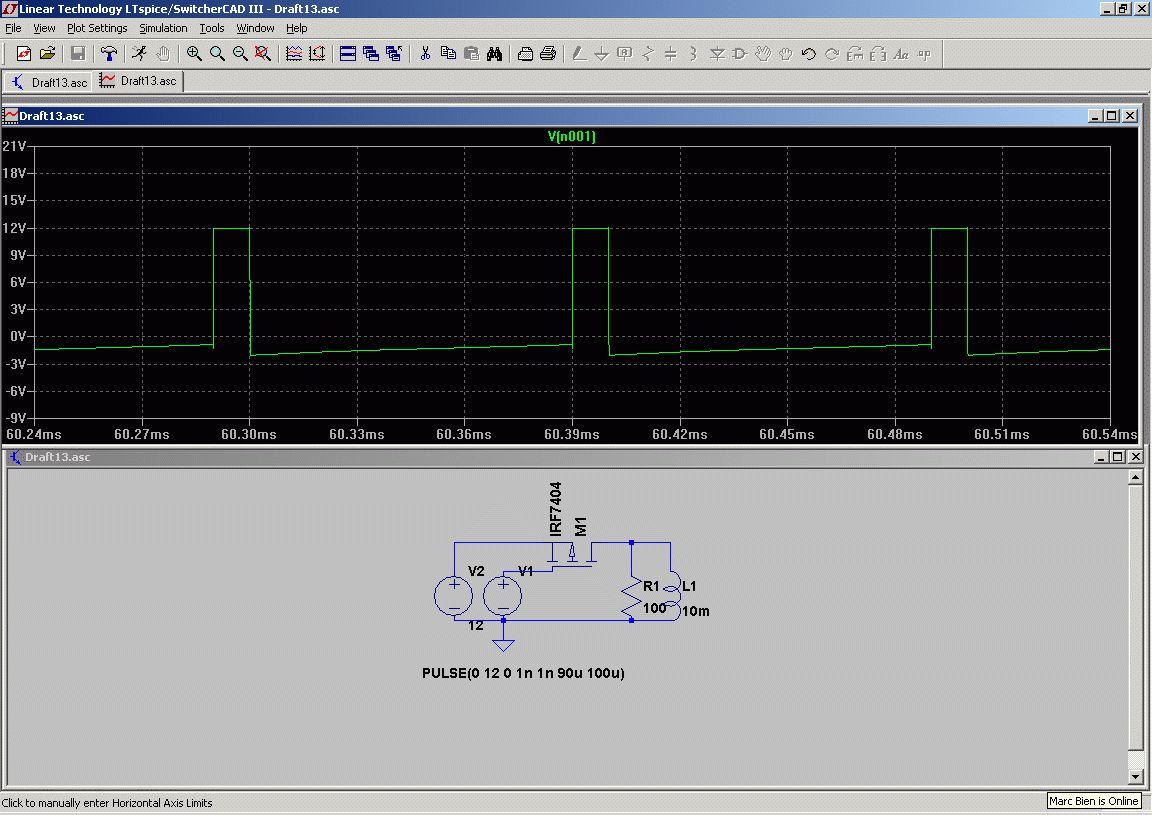Image resolution: width=1152 pixels, height=815 pixels.
Task: Click the IRF7404 MOSFET label
Action: (556, 509)
